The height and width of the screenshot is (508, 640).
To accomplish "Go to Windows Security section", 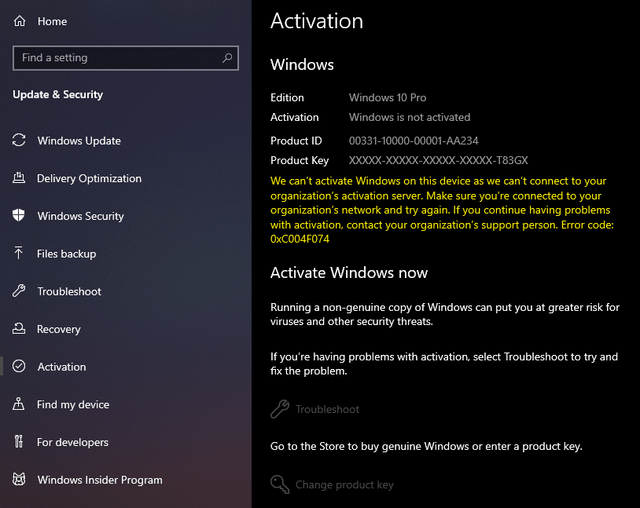I will (81, 216).
